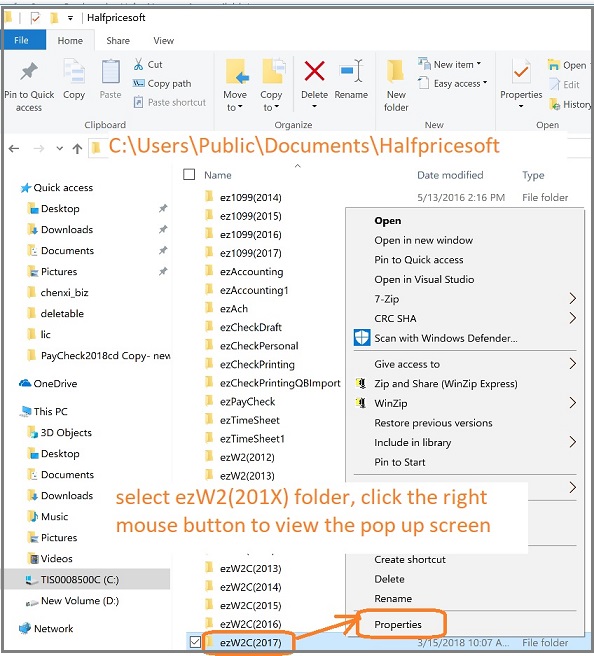Screen dimensions: 594x656
Task: Click the Cut scissors icon
Action: 138,64
